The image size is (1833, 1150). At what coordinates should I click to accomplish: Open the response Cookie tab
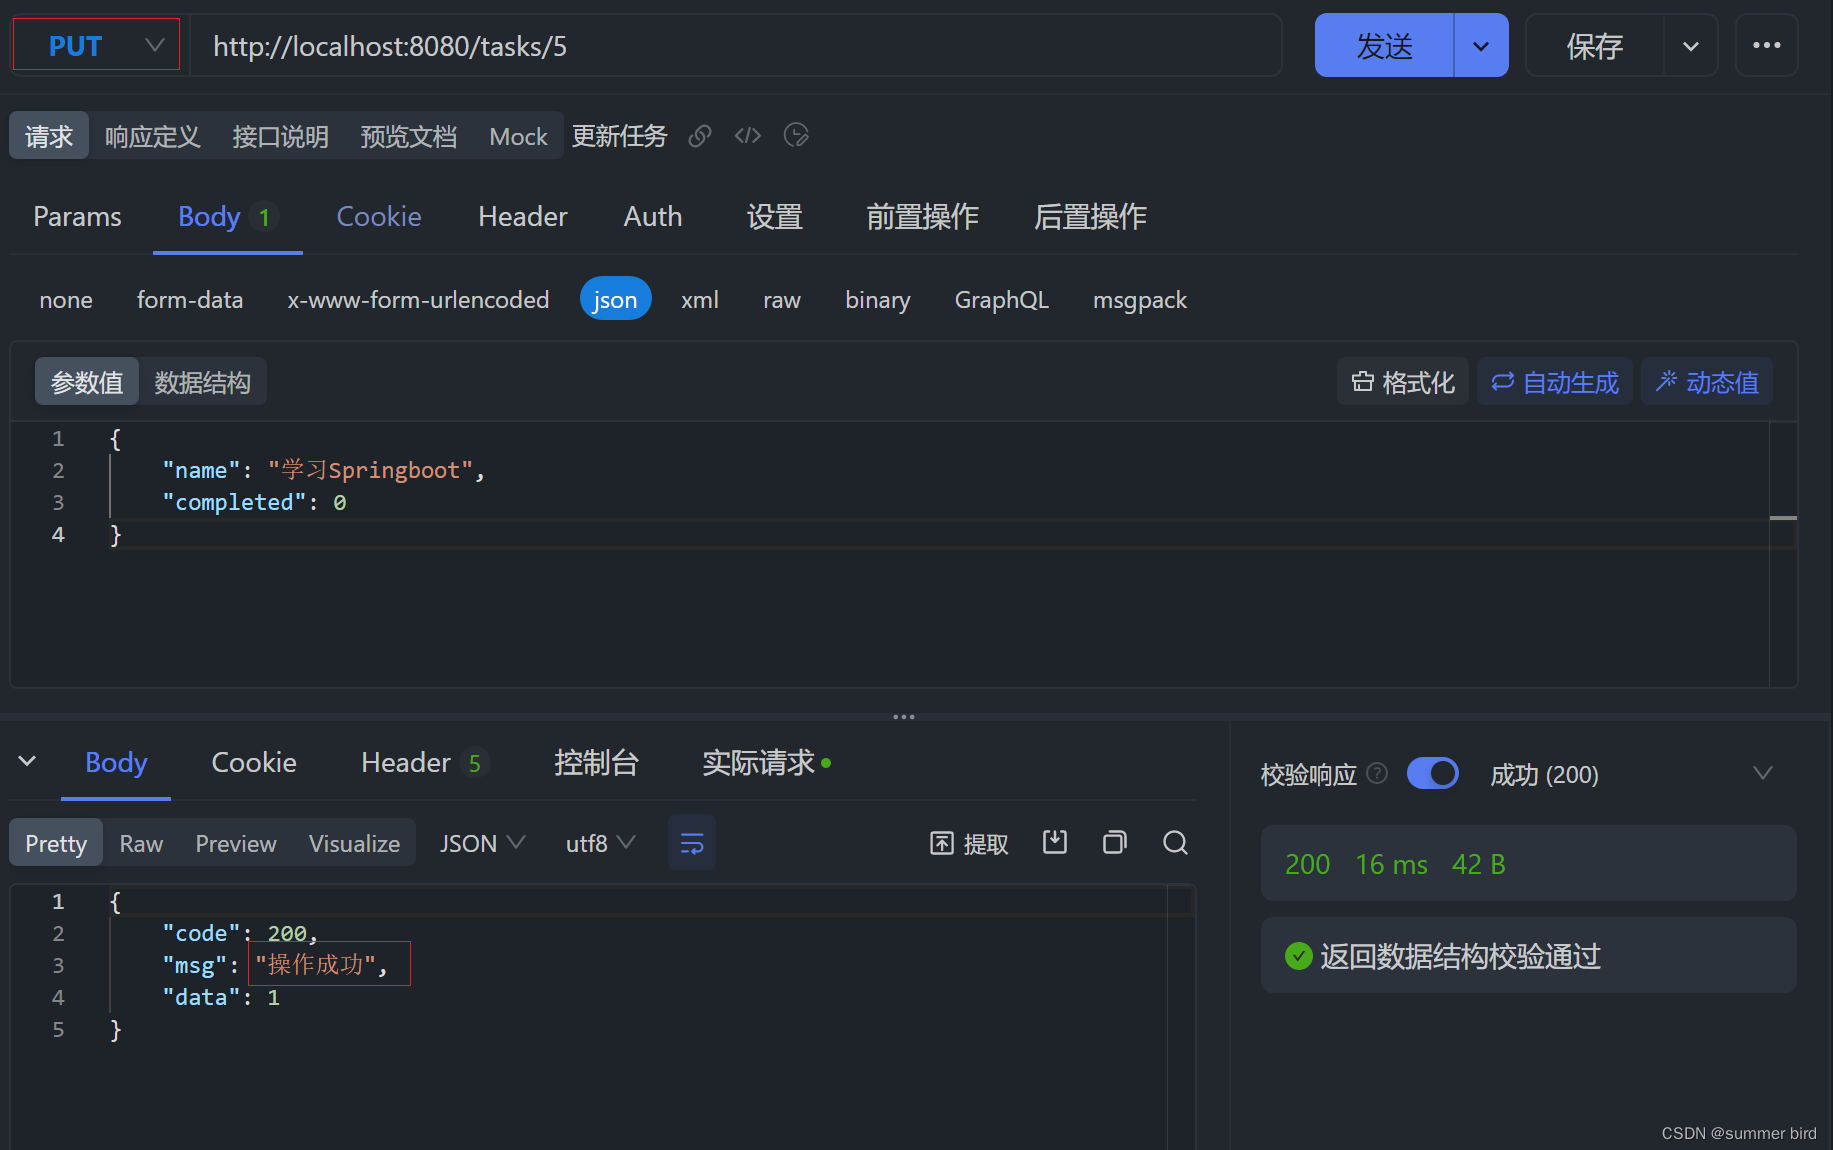[x=254, y=763]
